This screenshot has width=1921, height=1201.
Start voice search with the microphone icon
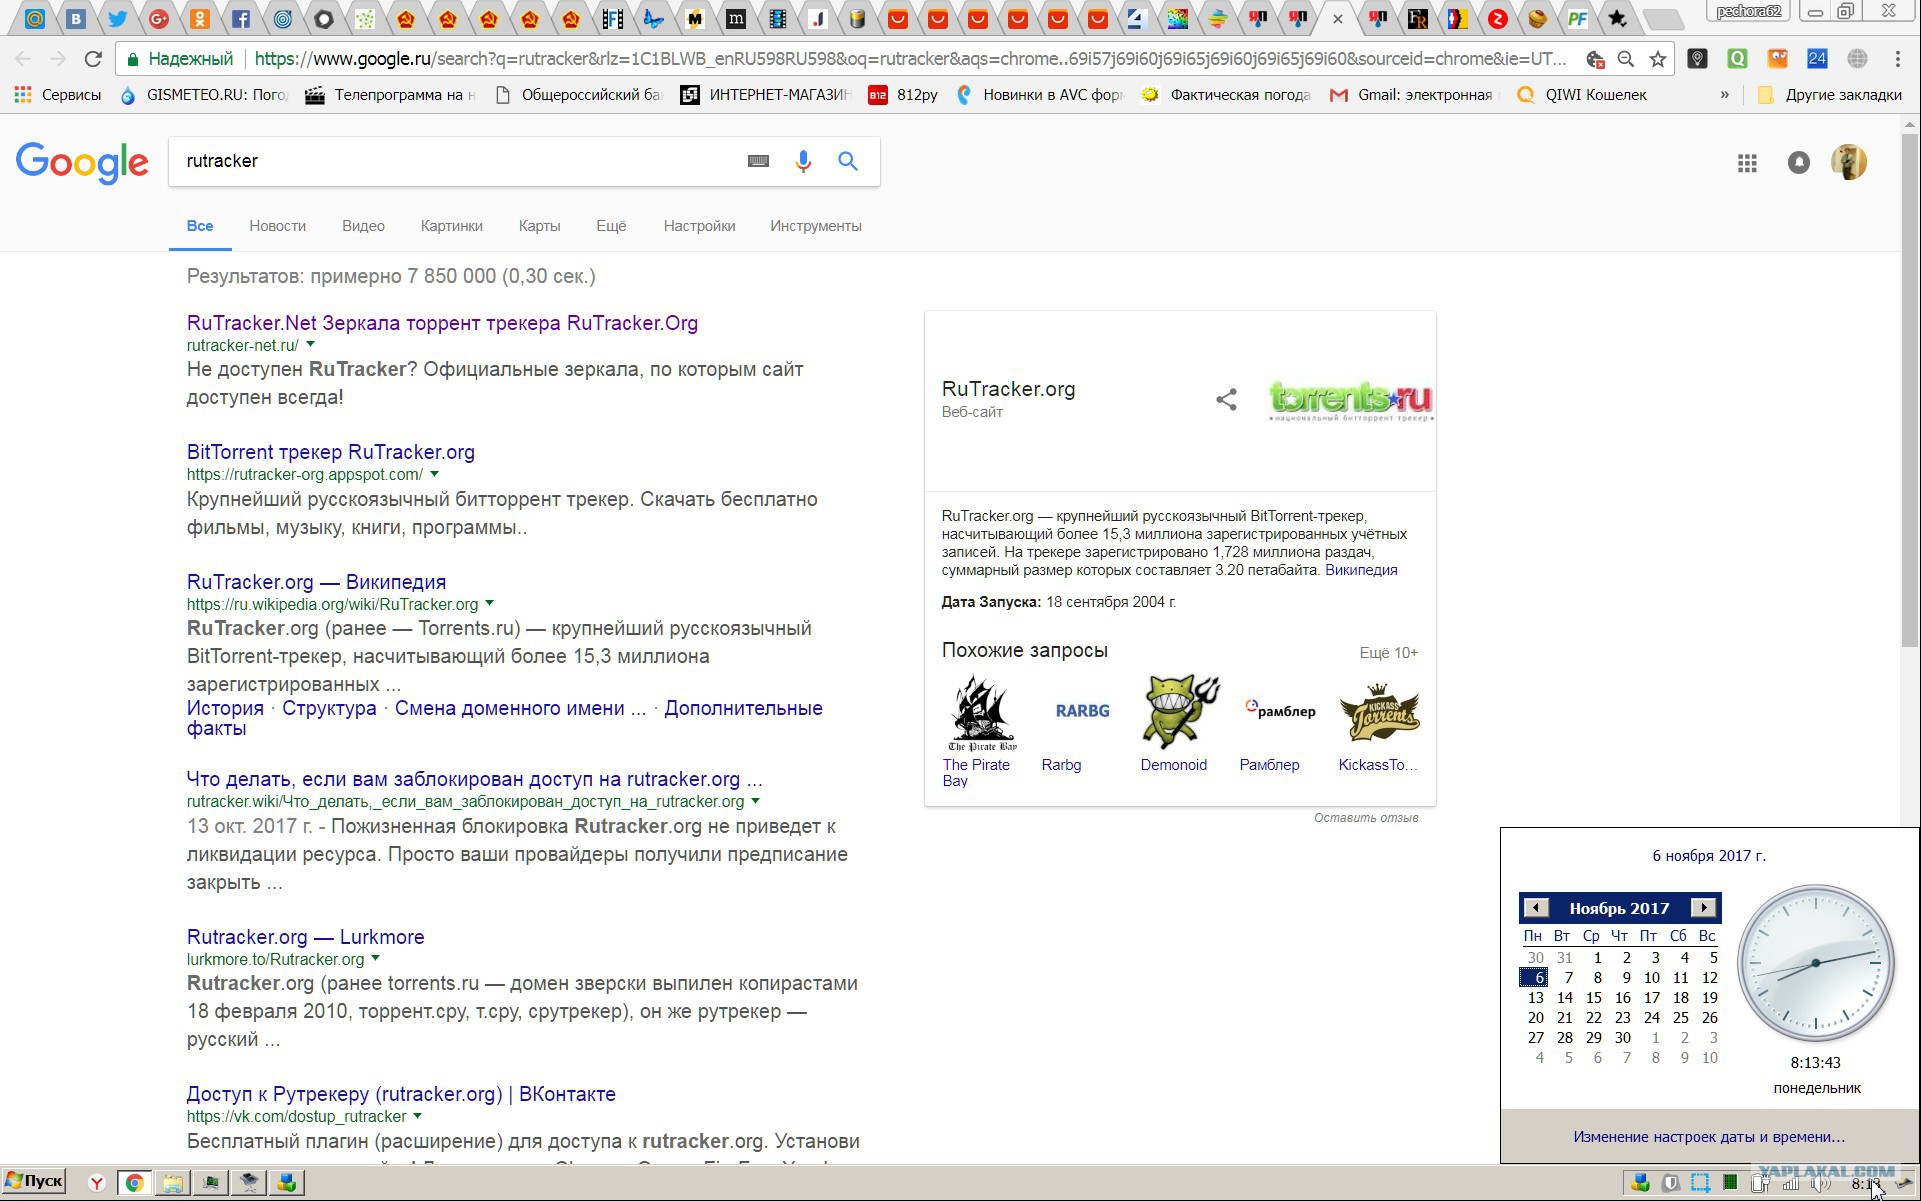[803, 161]
